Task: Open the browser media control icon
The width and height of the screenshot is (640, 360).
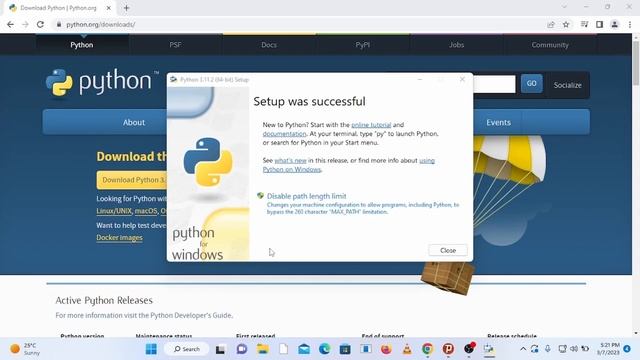Action: tap(584, 24)
